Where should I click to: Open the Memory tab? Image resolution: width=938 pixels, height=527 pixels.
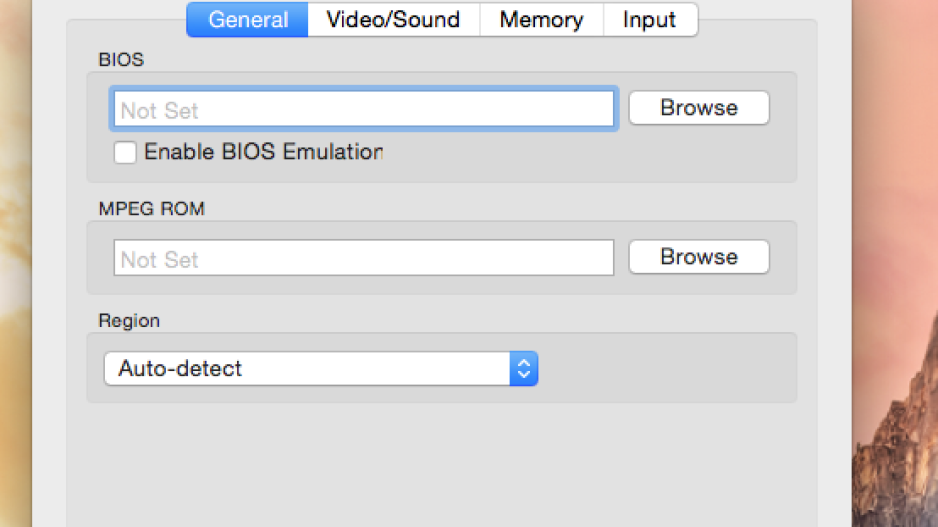[541, 20]
